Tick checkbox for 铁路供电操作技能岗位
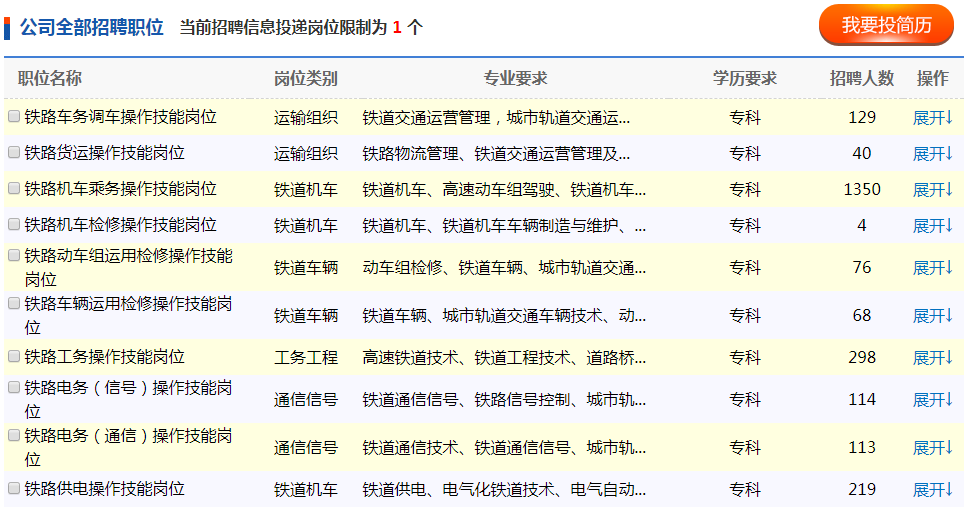This screenshot has height=510, width=965. coord(14,489)
